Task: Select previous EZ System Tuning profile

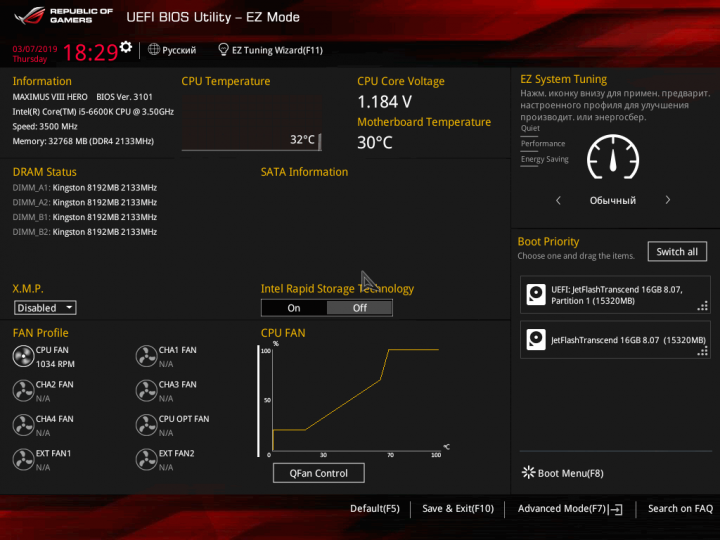Action: coord(558,200)
